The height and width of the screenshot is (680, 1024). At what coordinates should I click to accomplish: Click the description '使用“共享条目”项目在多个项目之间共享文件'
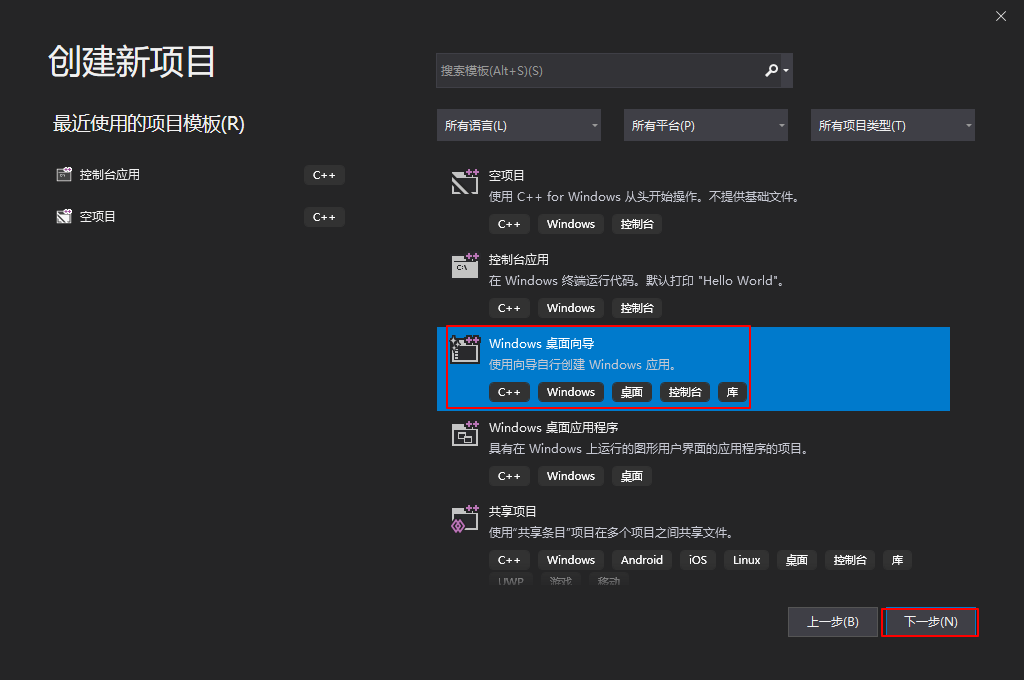coord(611,533)
